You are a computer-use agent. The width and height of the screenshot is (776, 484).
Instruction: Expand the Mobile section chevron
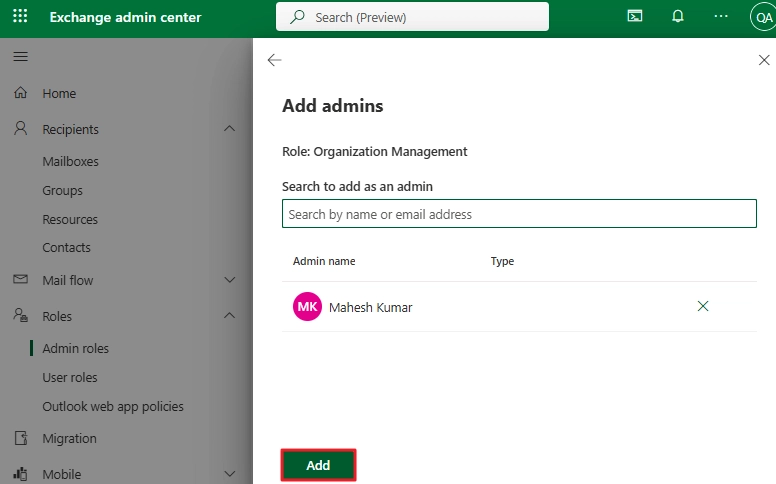(x=229, y=474)
